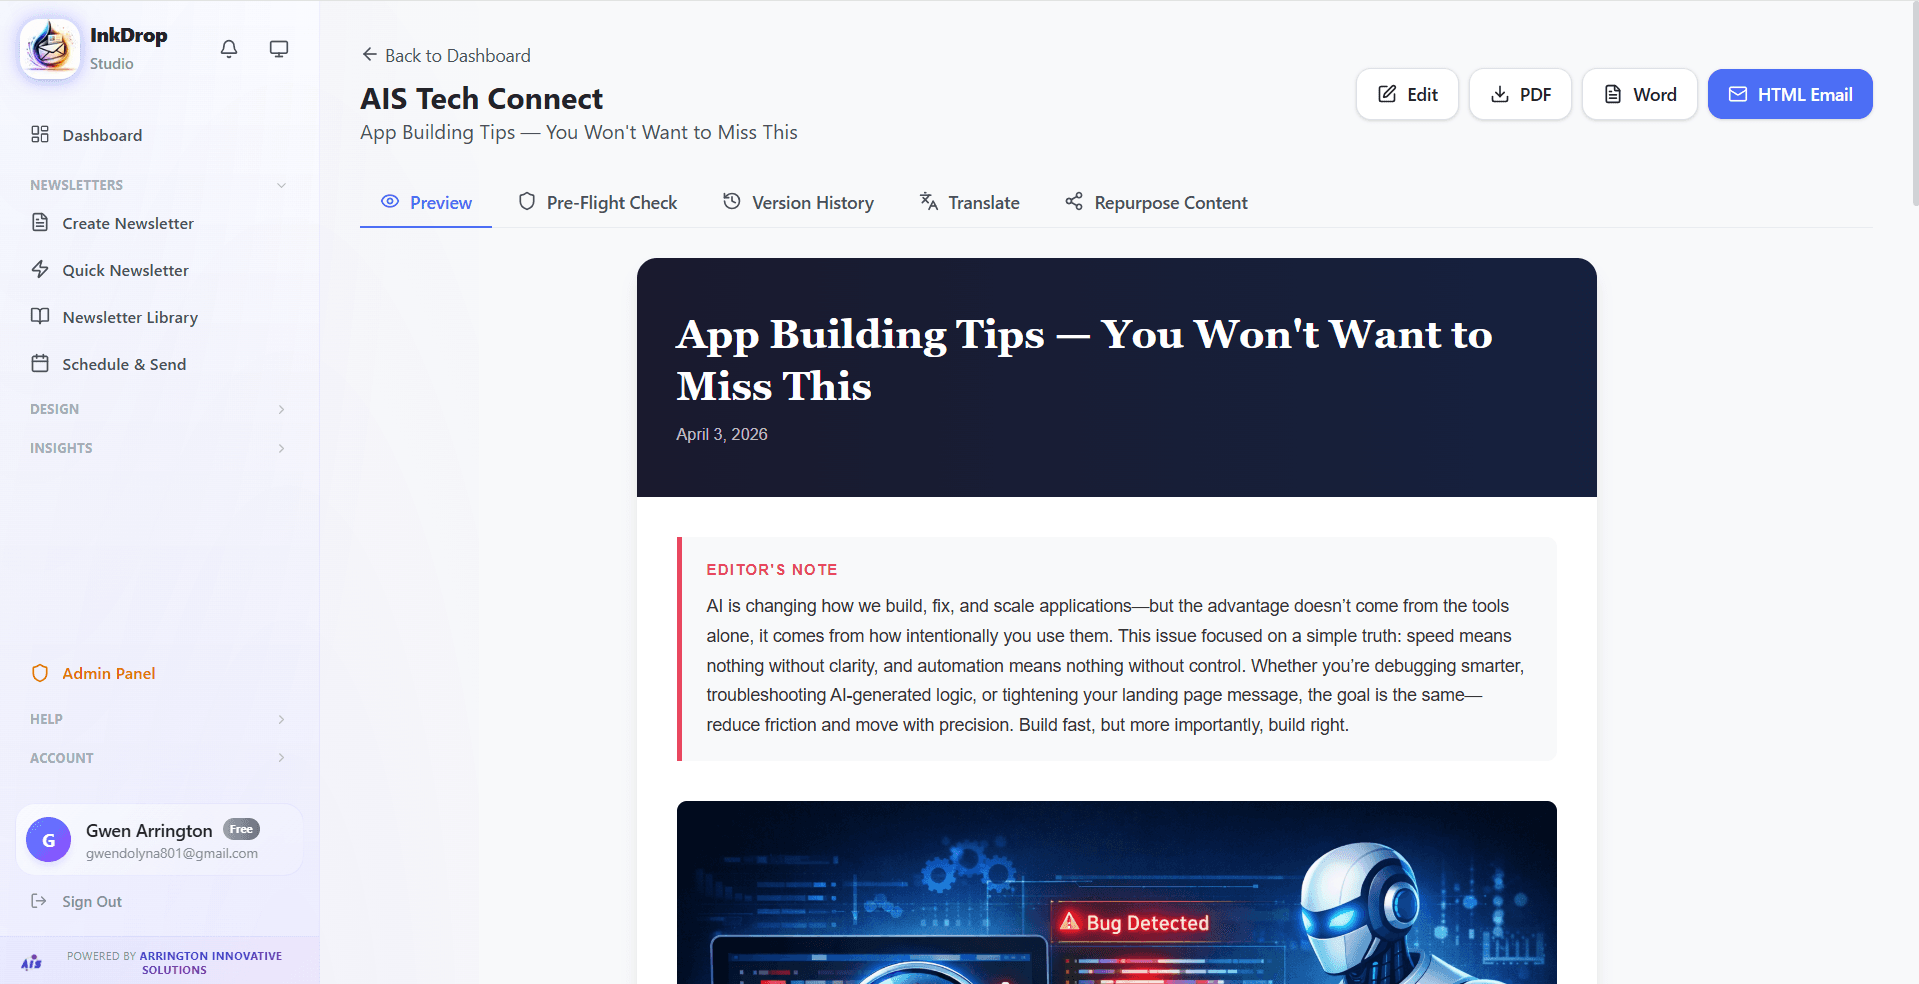Click the Admin Panel shield icon
The width and height of the screenshot is (1919, 984).
[40, 673]
